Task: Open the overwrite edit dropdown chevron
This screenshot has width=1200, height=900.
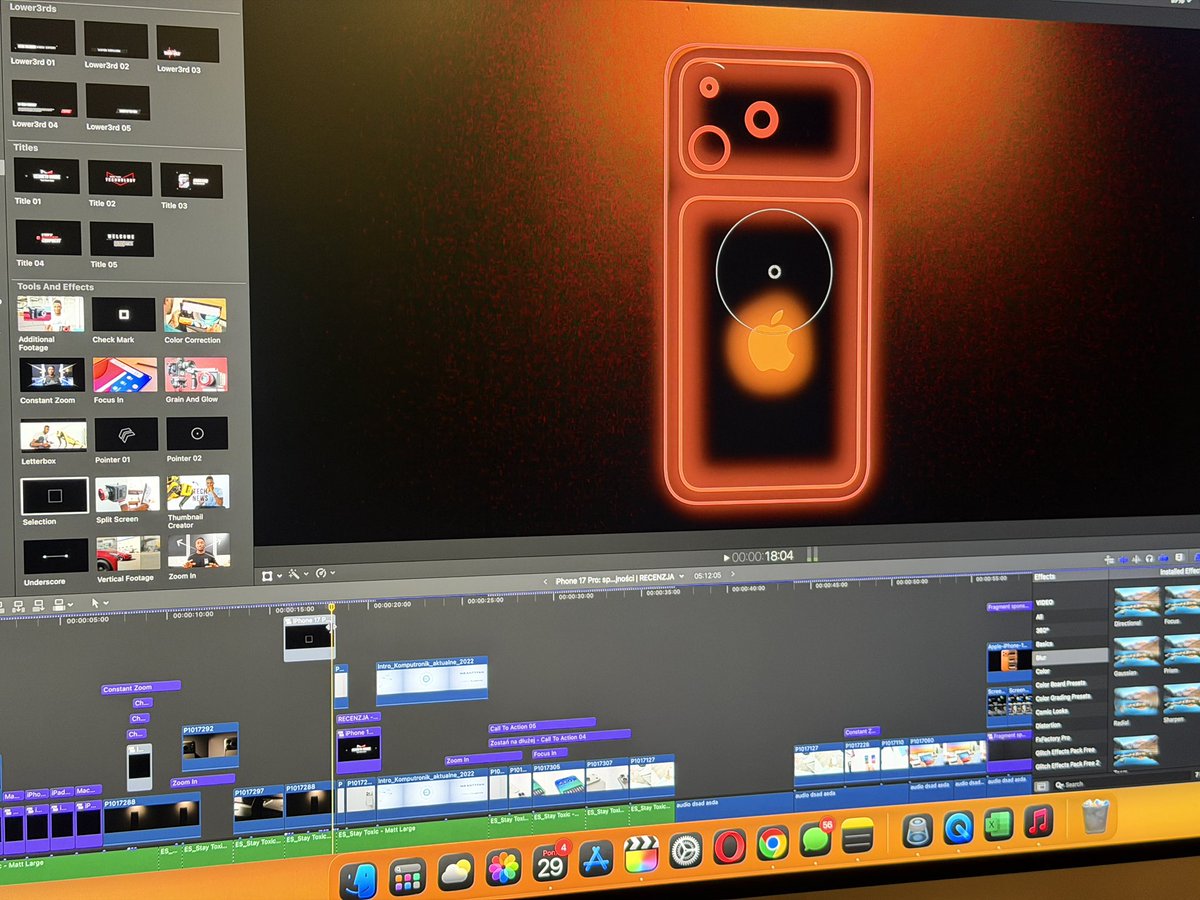Action: click(70, 604)
